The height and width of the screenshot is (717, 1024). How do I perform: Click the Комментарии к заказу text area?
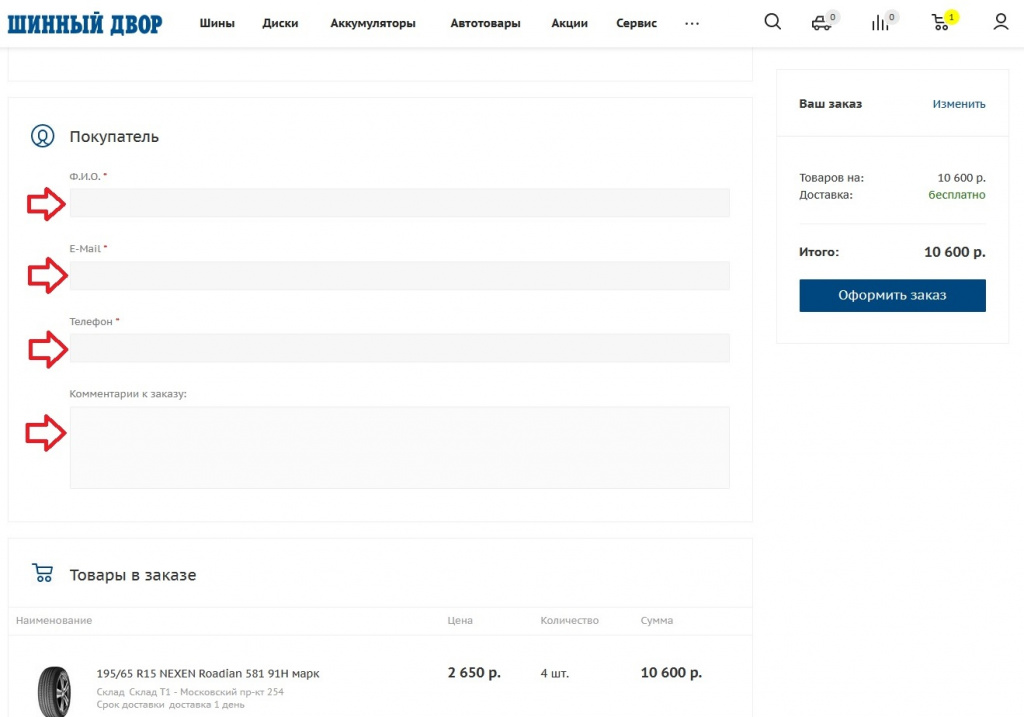[399, 447]
